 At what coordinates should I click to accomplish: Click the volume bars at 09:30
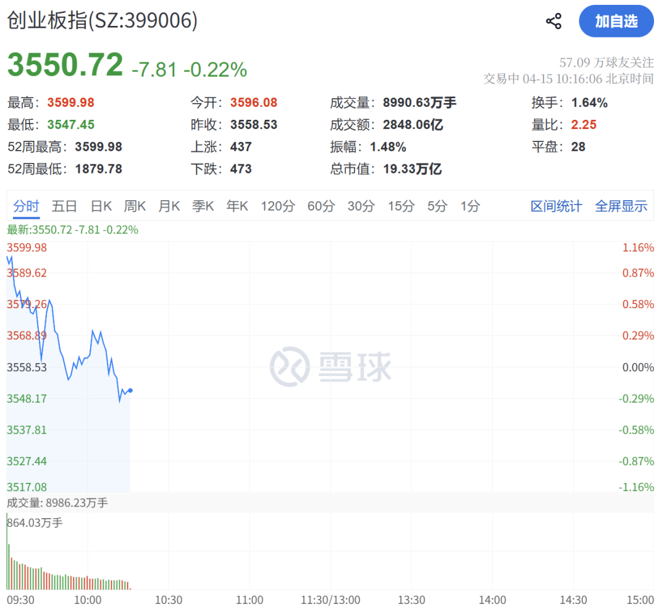[x=8, y=563]
